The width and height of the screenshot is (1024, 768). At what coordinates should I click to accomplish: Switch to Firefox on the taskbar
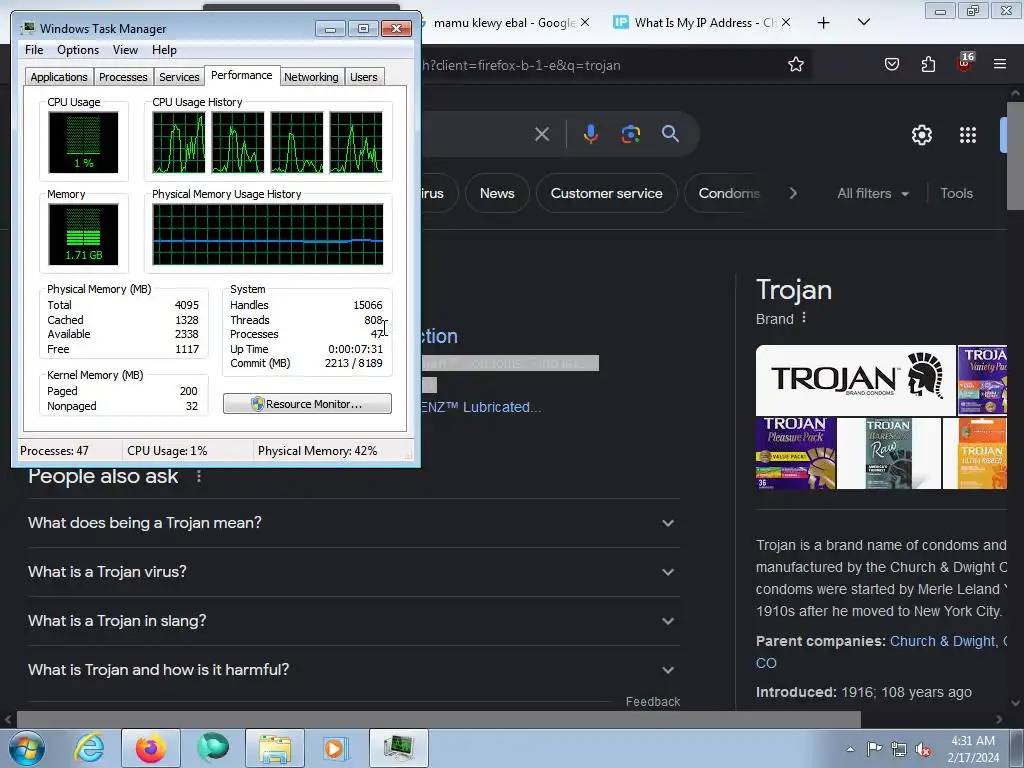[151, 748]
